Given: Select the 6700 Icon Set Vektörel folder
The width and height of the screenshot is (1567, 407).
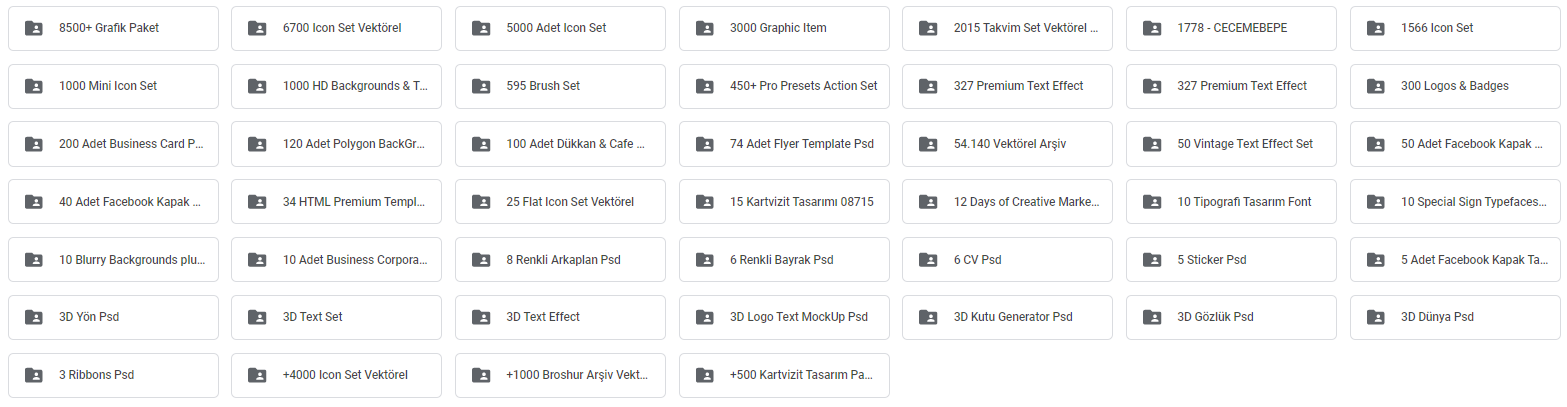Looking at the screenshot, I should (342, 28).
